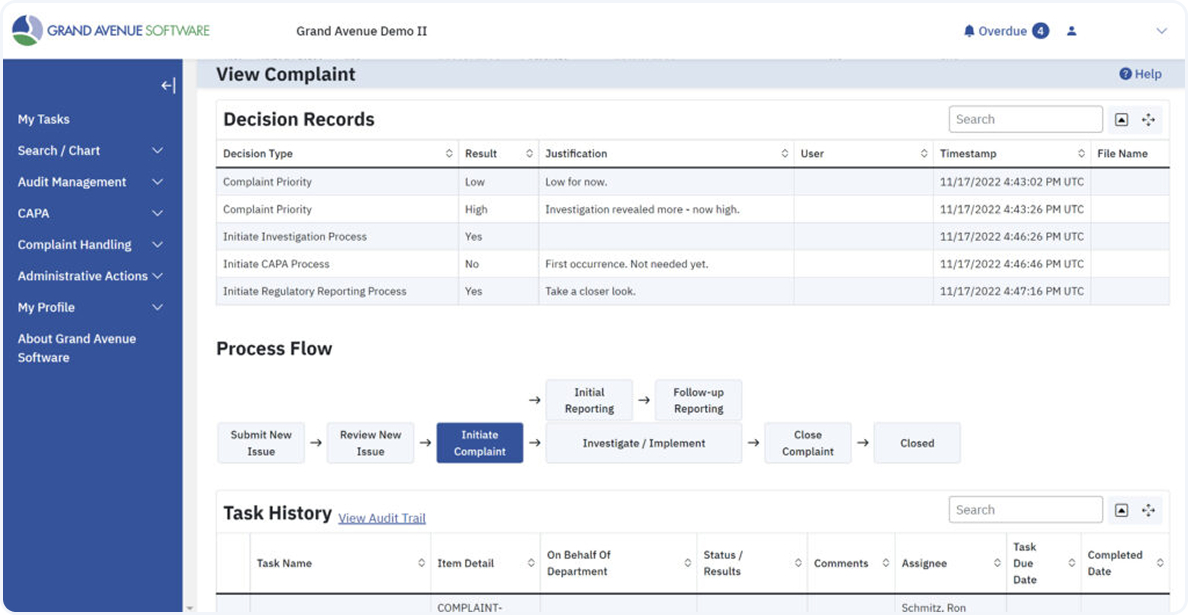Click the Decision Records search field

1025,119
